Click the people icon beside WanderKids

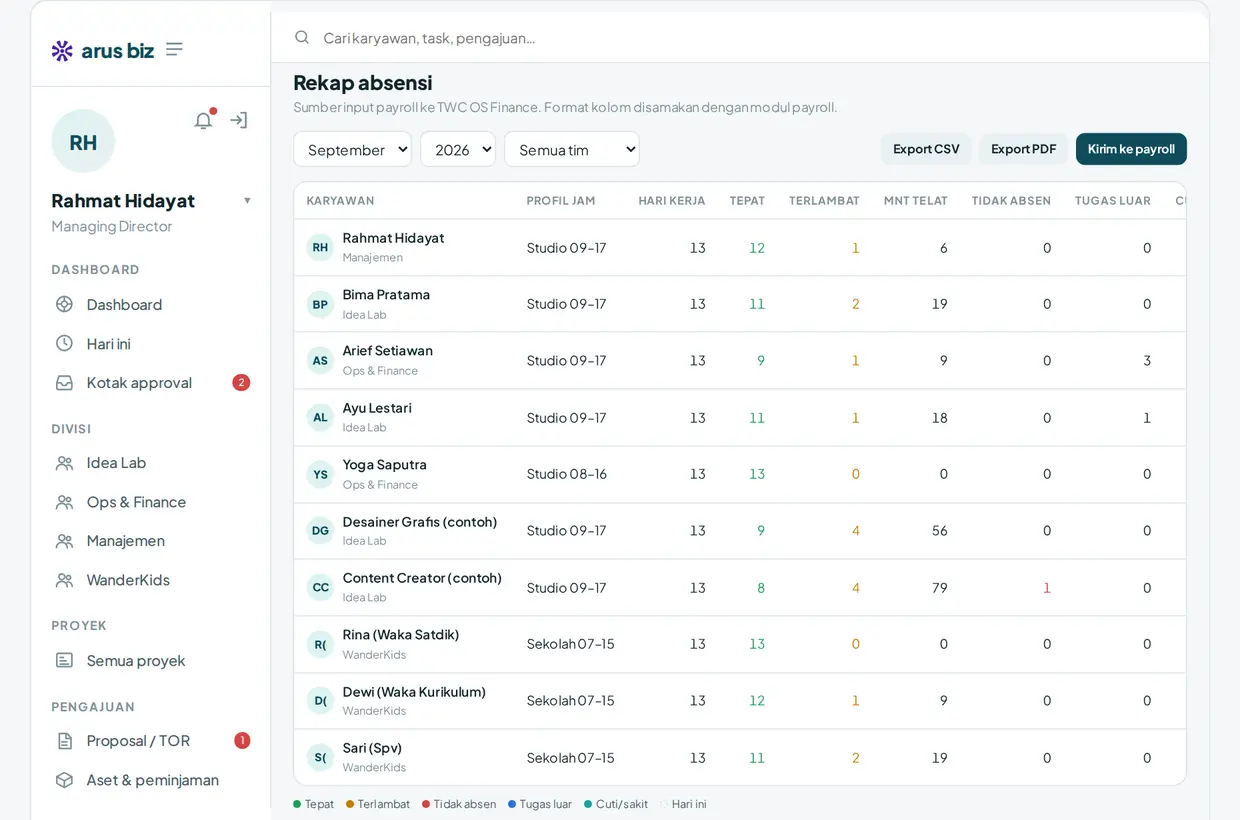click(64, 580)
